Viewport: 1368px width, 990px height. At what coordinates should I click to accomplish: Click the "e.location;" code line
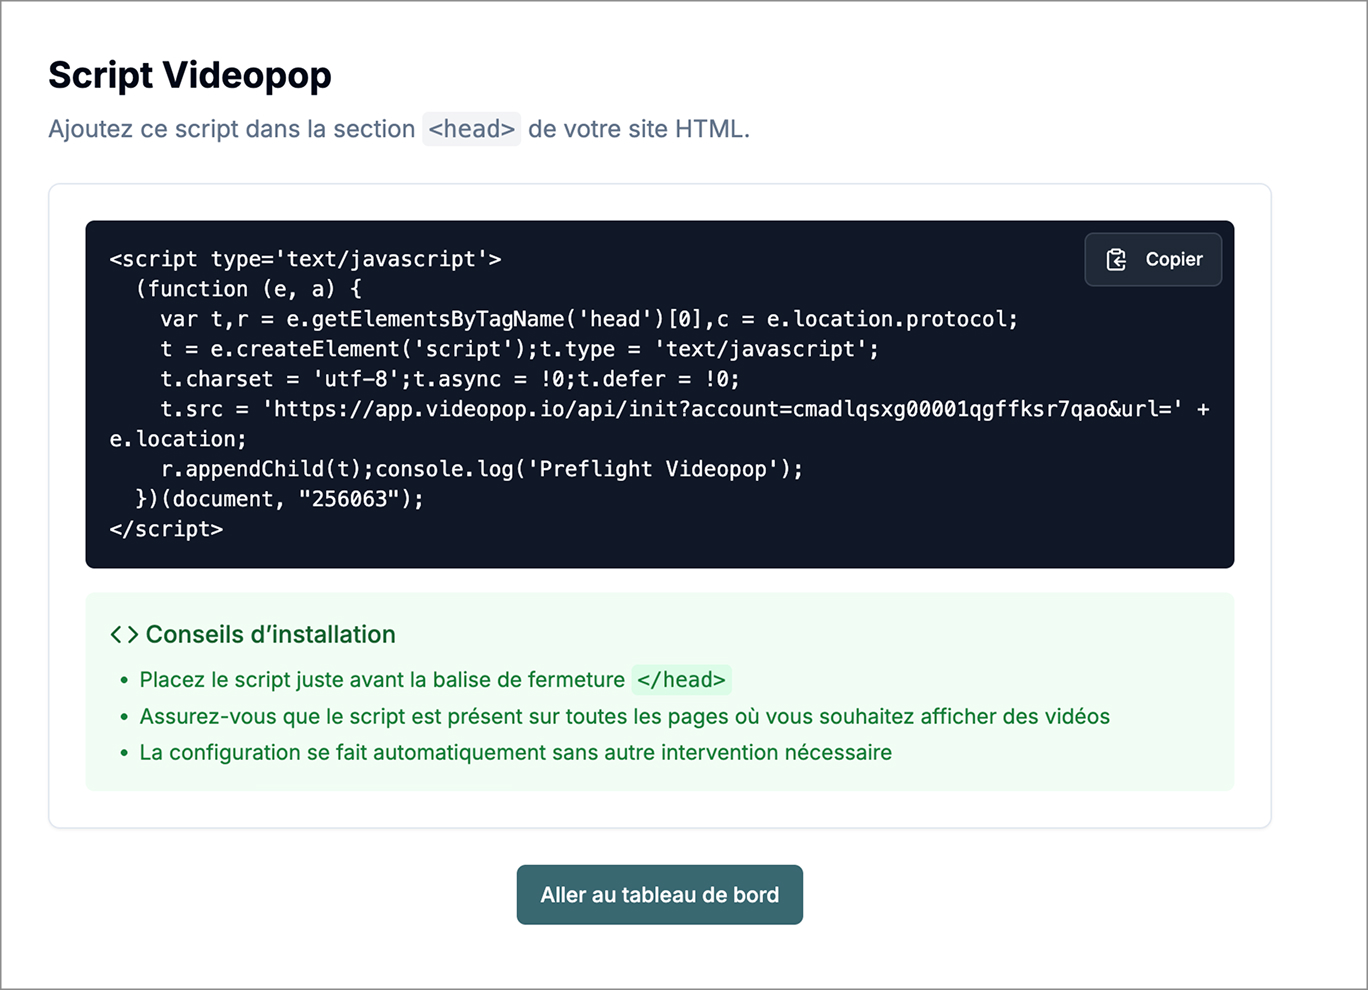tap(178, 439)
